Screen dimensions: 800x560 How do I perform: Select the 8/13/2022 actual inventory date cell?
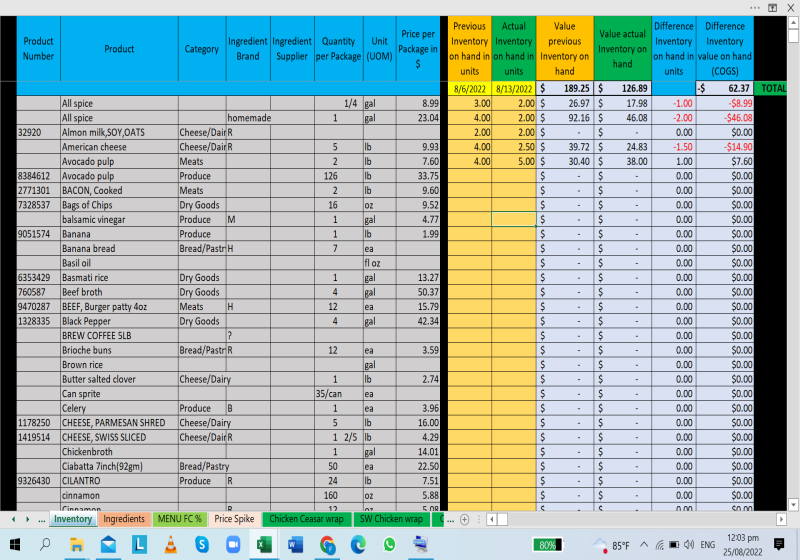(513, 88)
